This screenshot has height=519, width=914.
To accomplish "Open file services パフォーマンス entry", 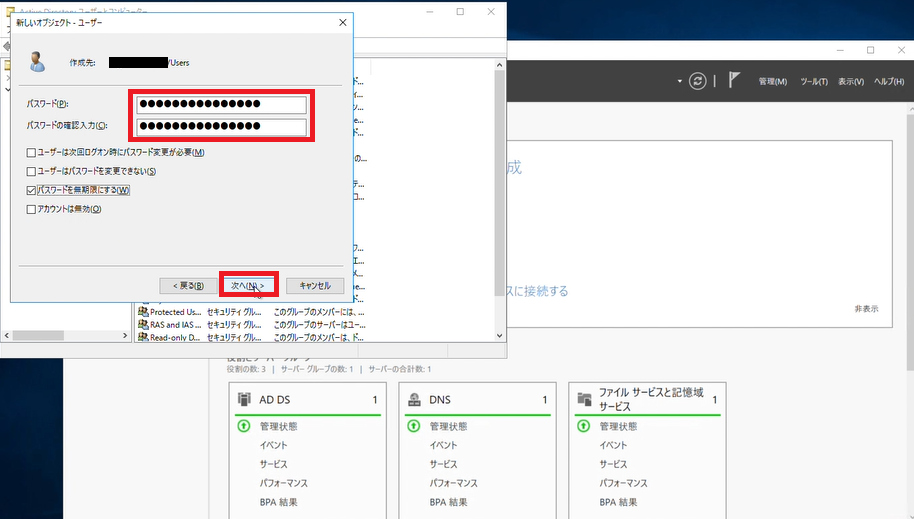I will click(x=624, y=483).
